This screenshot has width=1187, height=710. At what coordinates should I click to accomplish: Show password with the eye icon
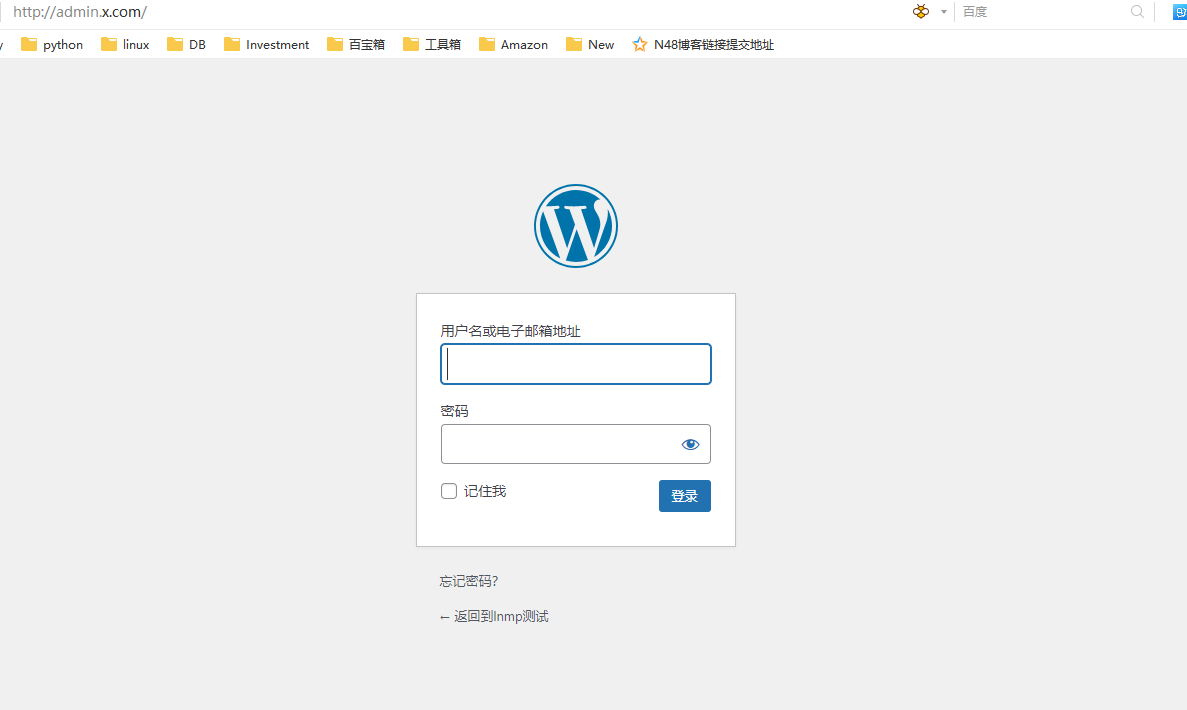coord(690,444)
